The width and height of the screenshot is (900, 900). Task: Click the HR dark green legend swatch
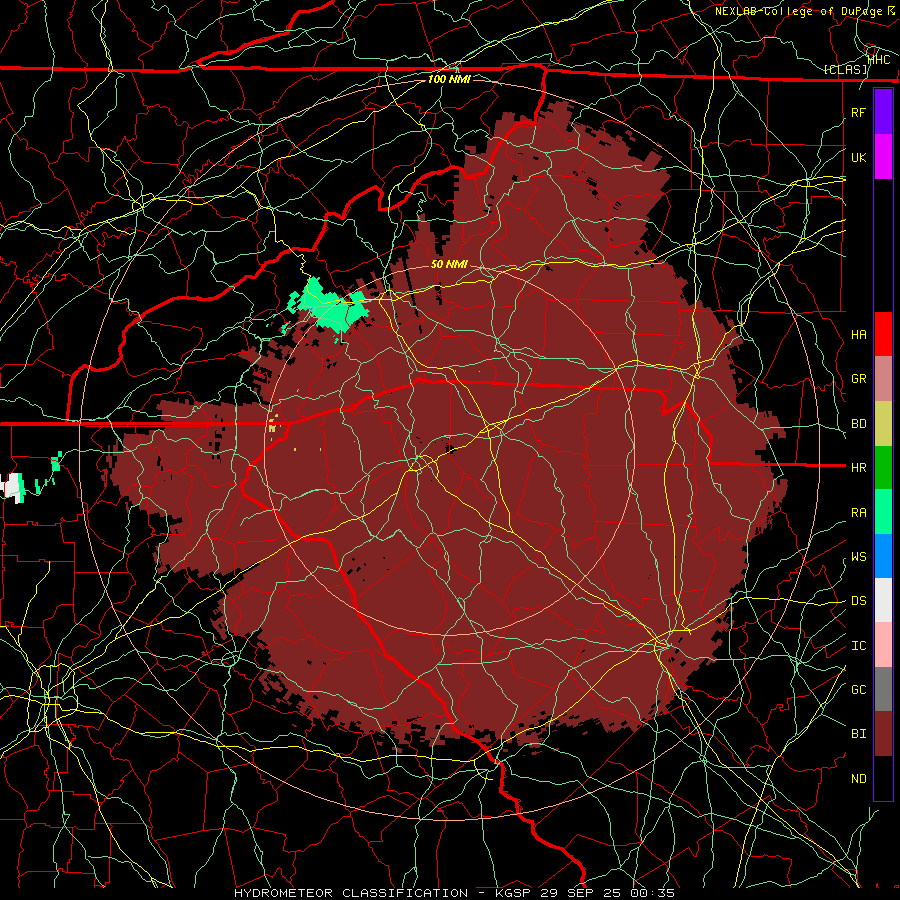click(883, 468)
